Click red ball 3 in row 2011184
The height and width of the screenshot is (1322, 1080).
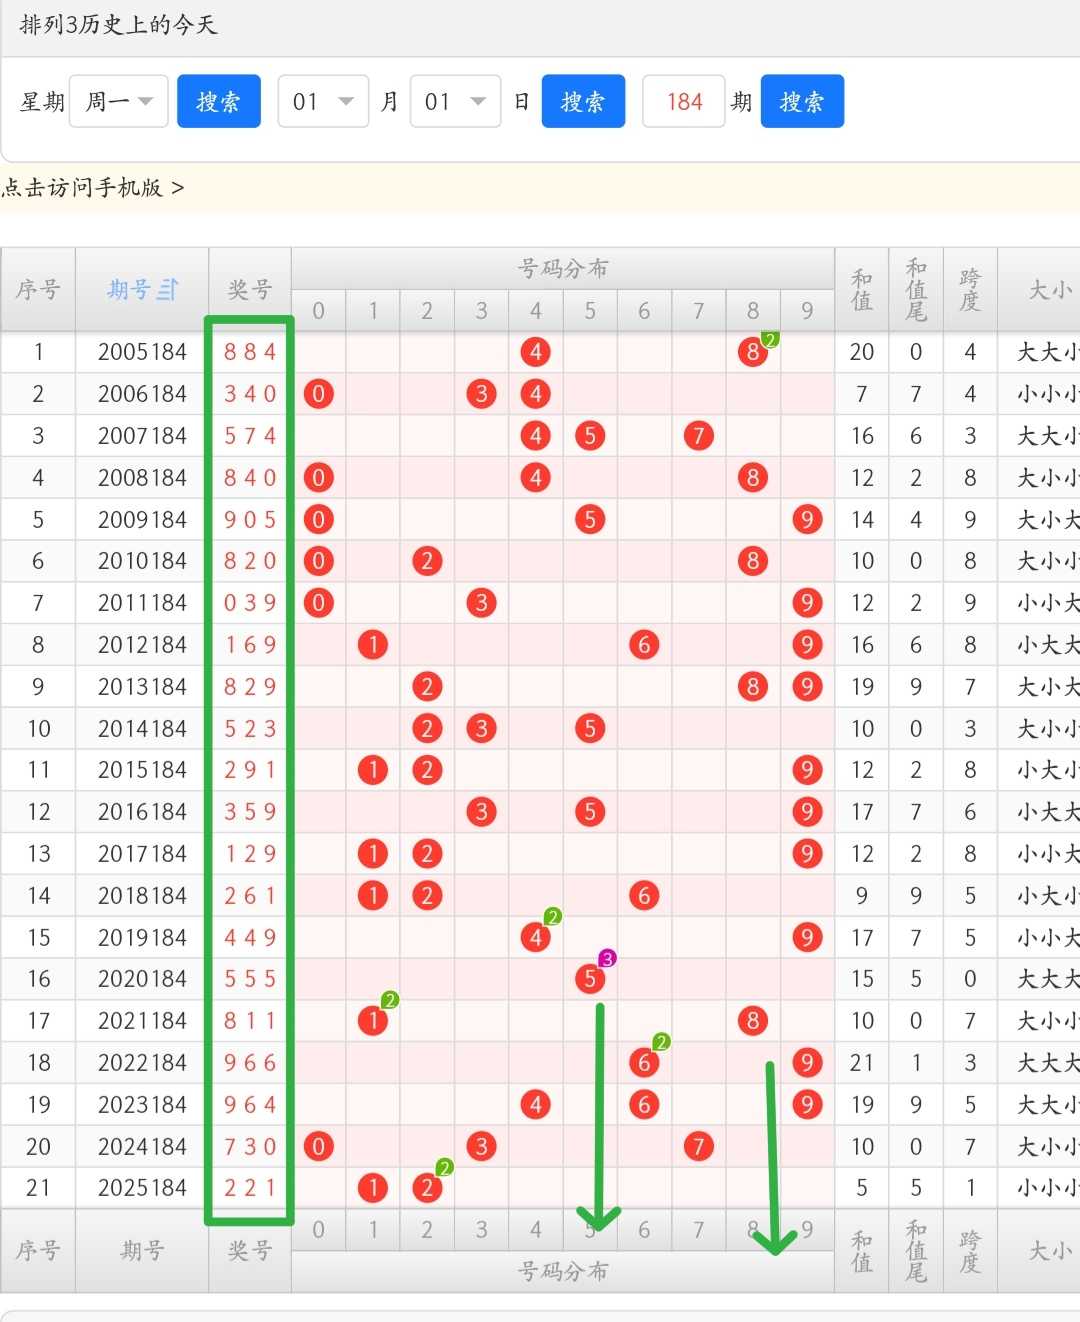(x=481, y=603)
